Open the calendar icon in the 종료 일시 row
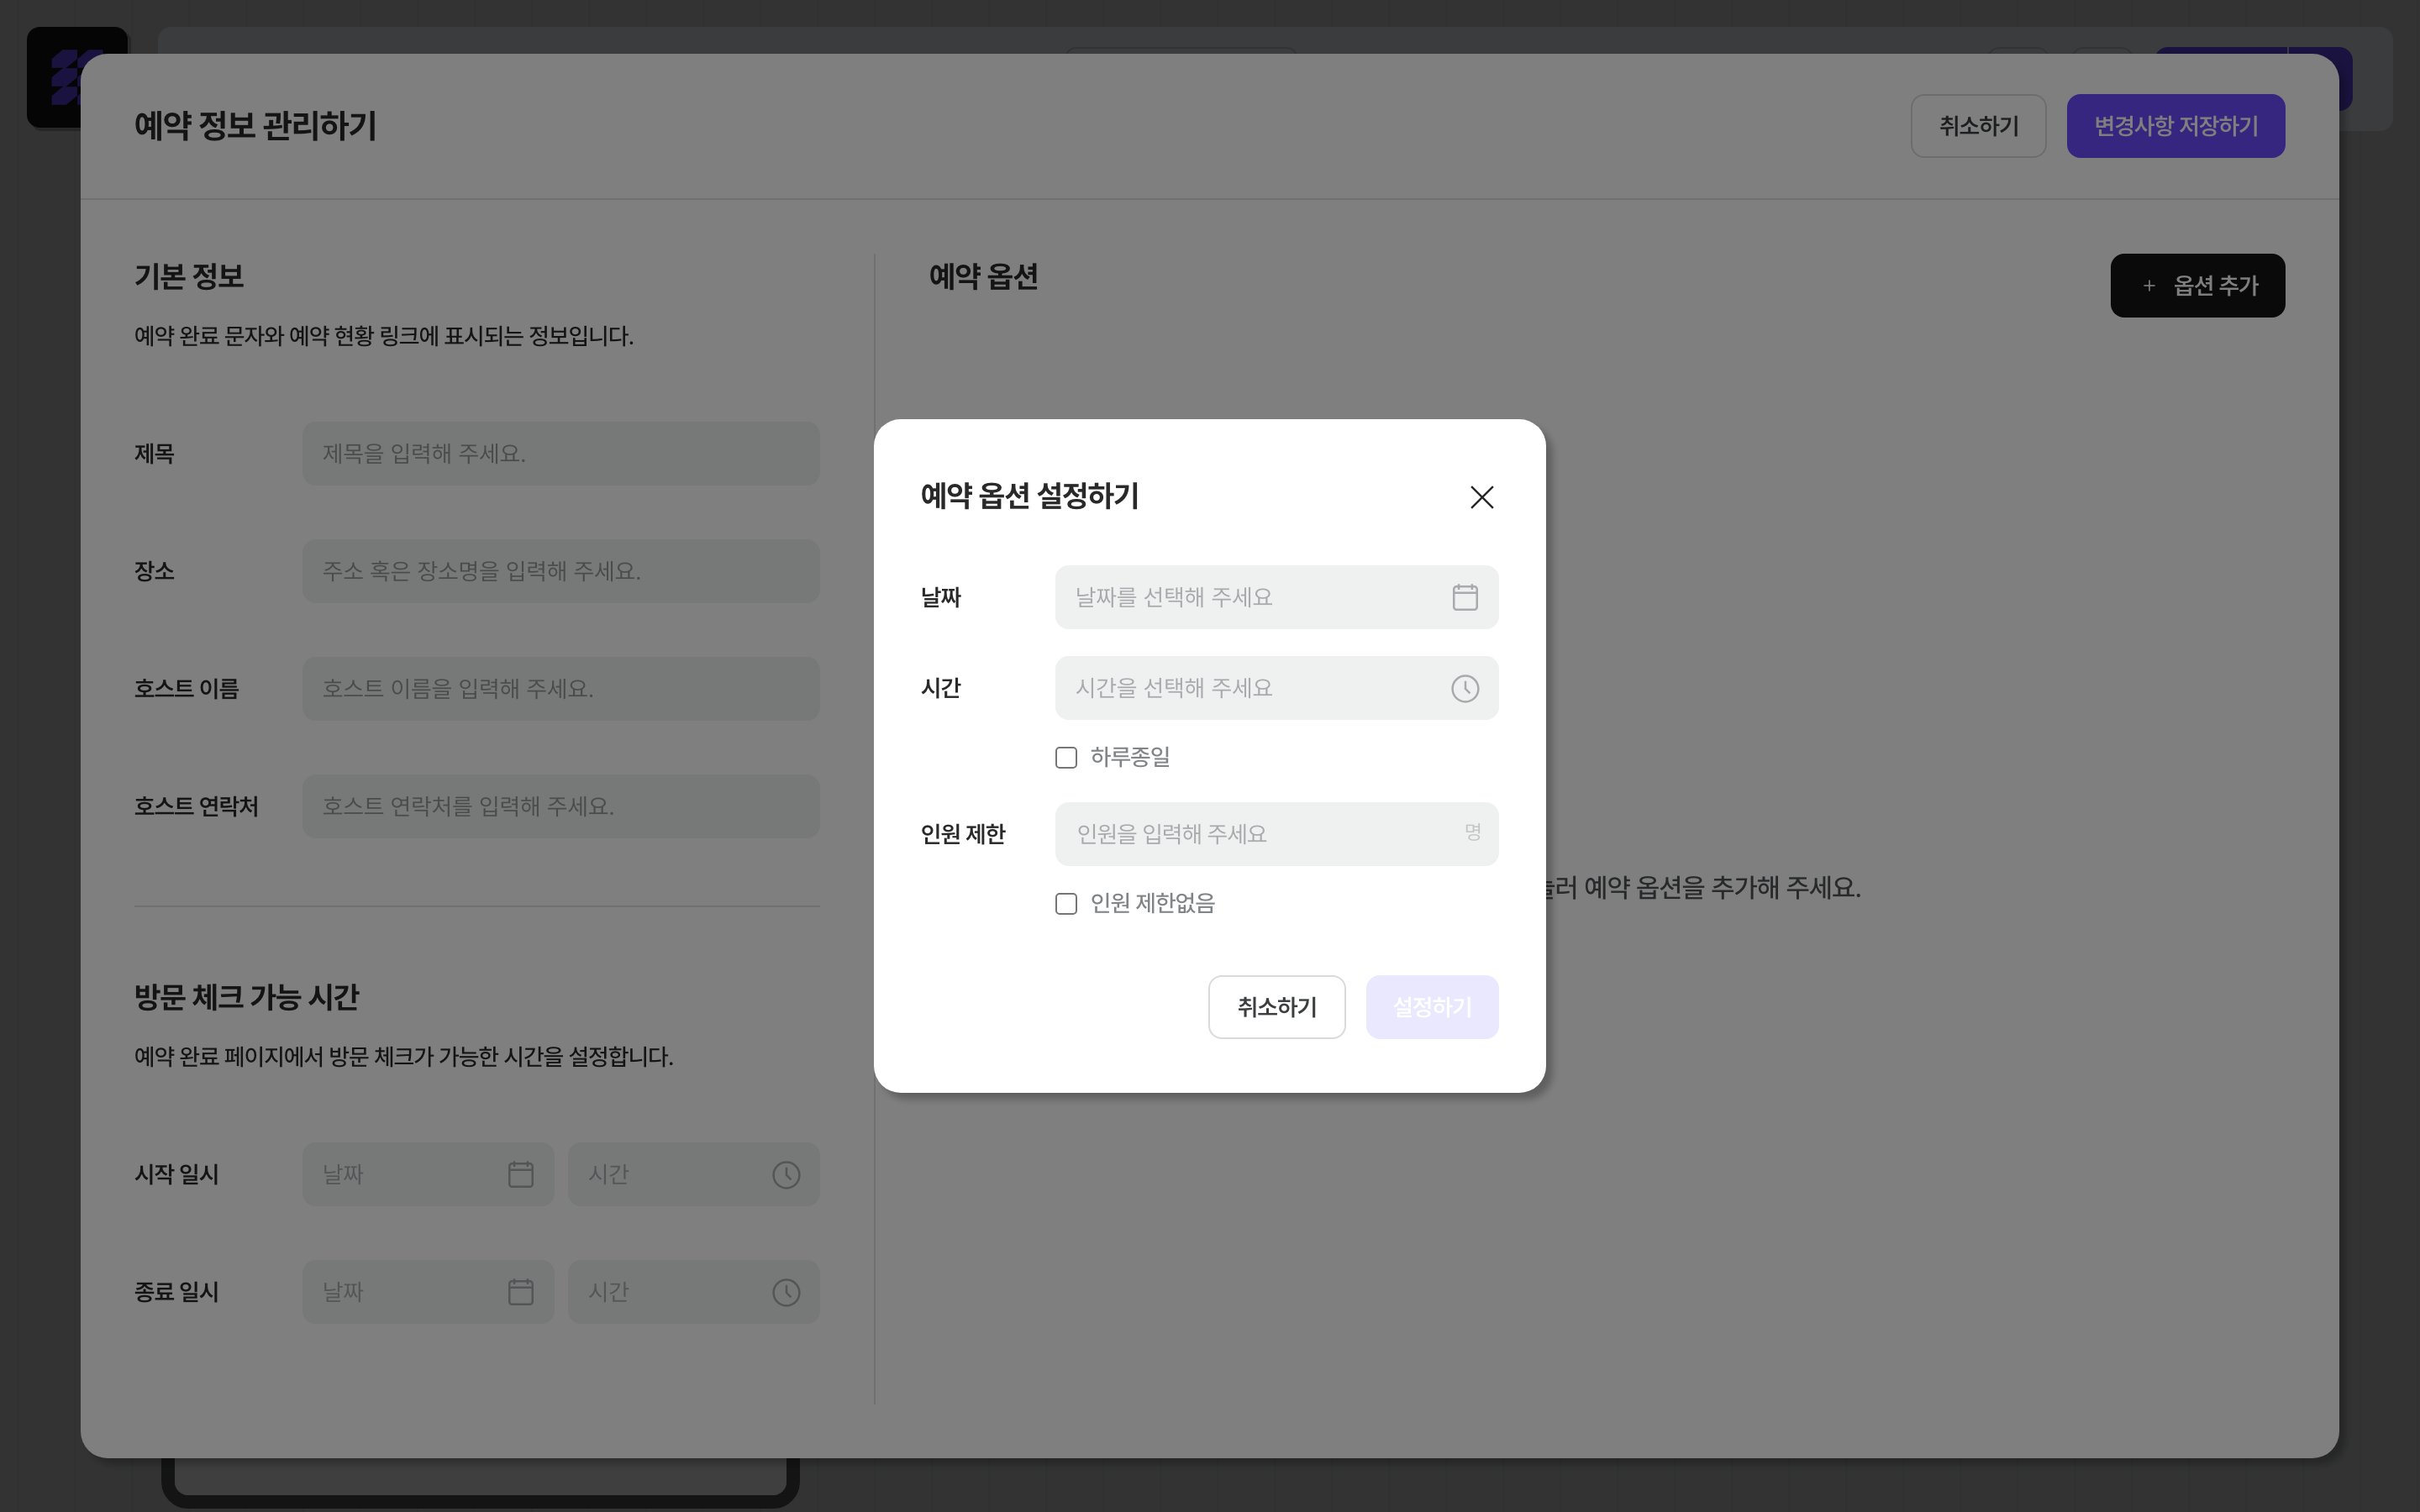Screen dimensions: 2420x1512 521,1292
